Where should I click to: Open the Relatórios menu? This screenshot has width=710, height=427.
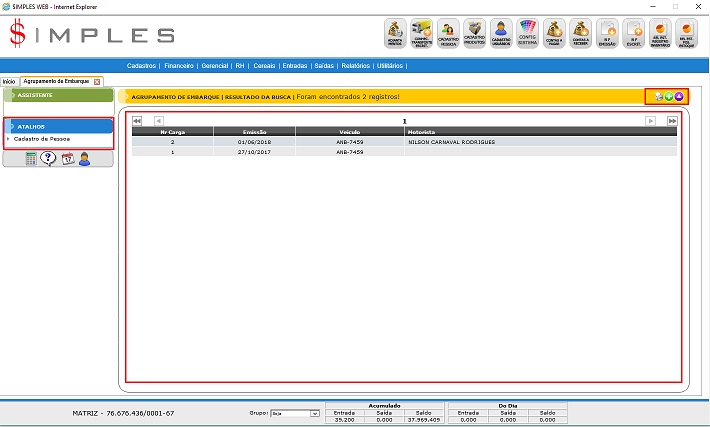coord(355,65)
